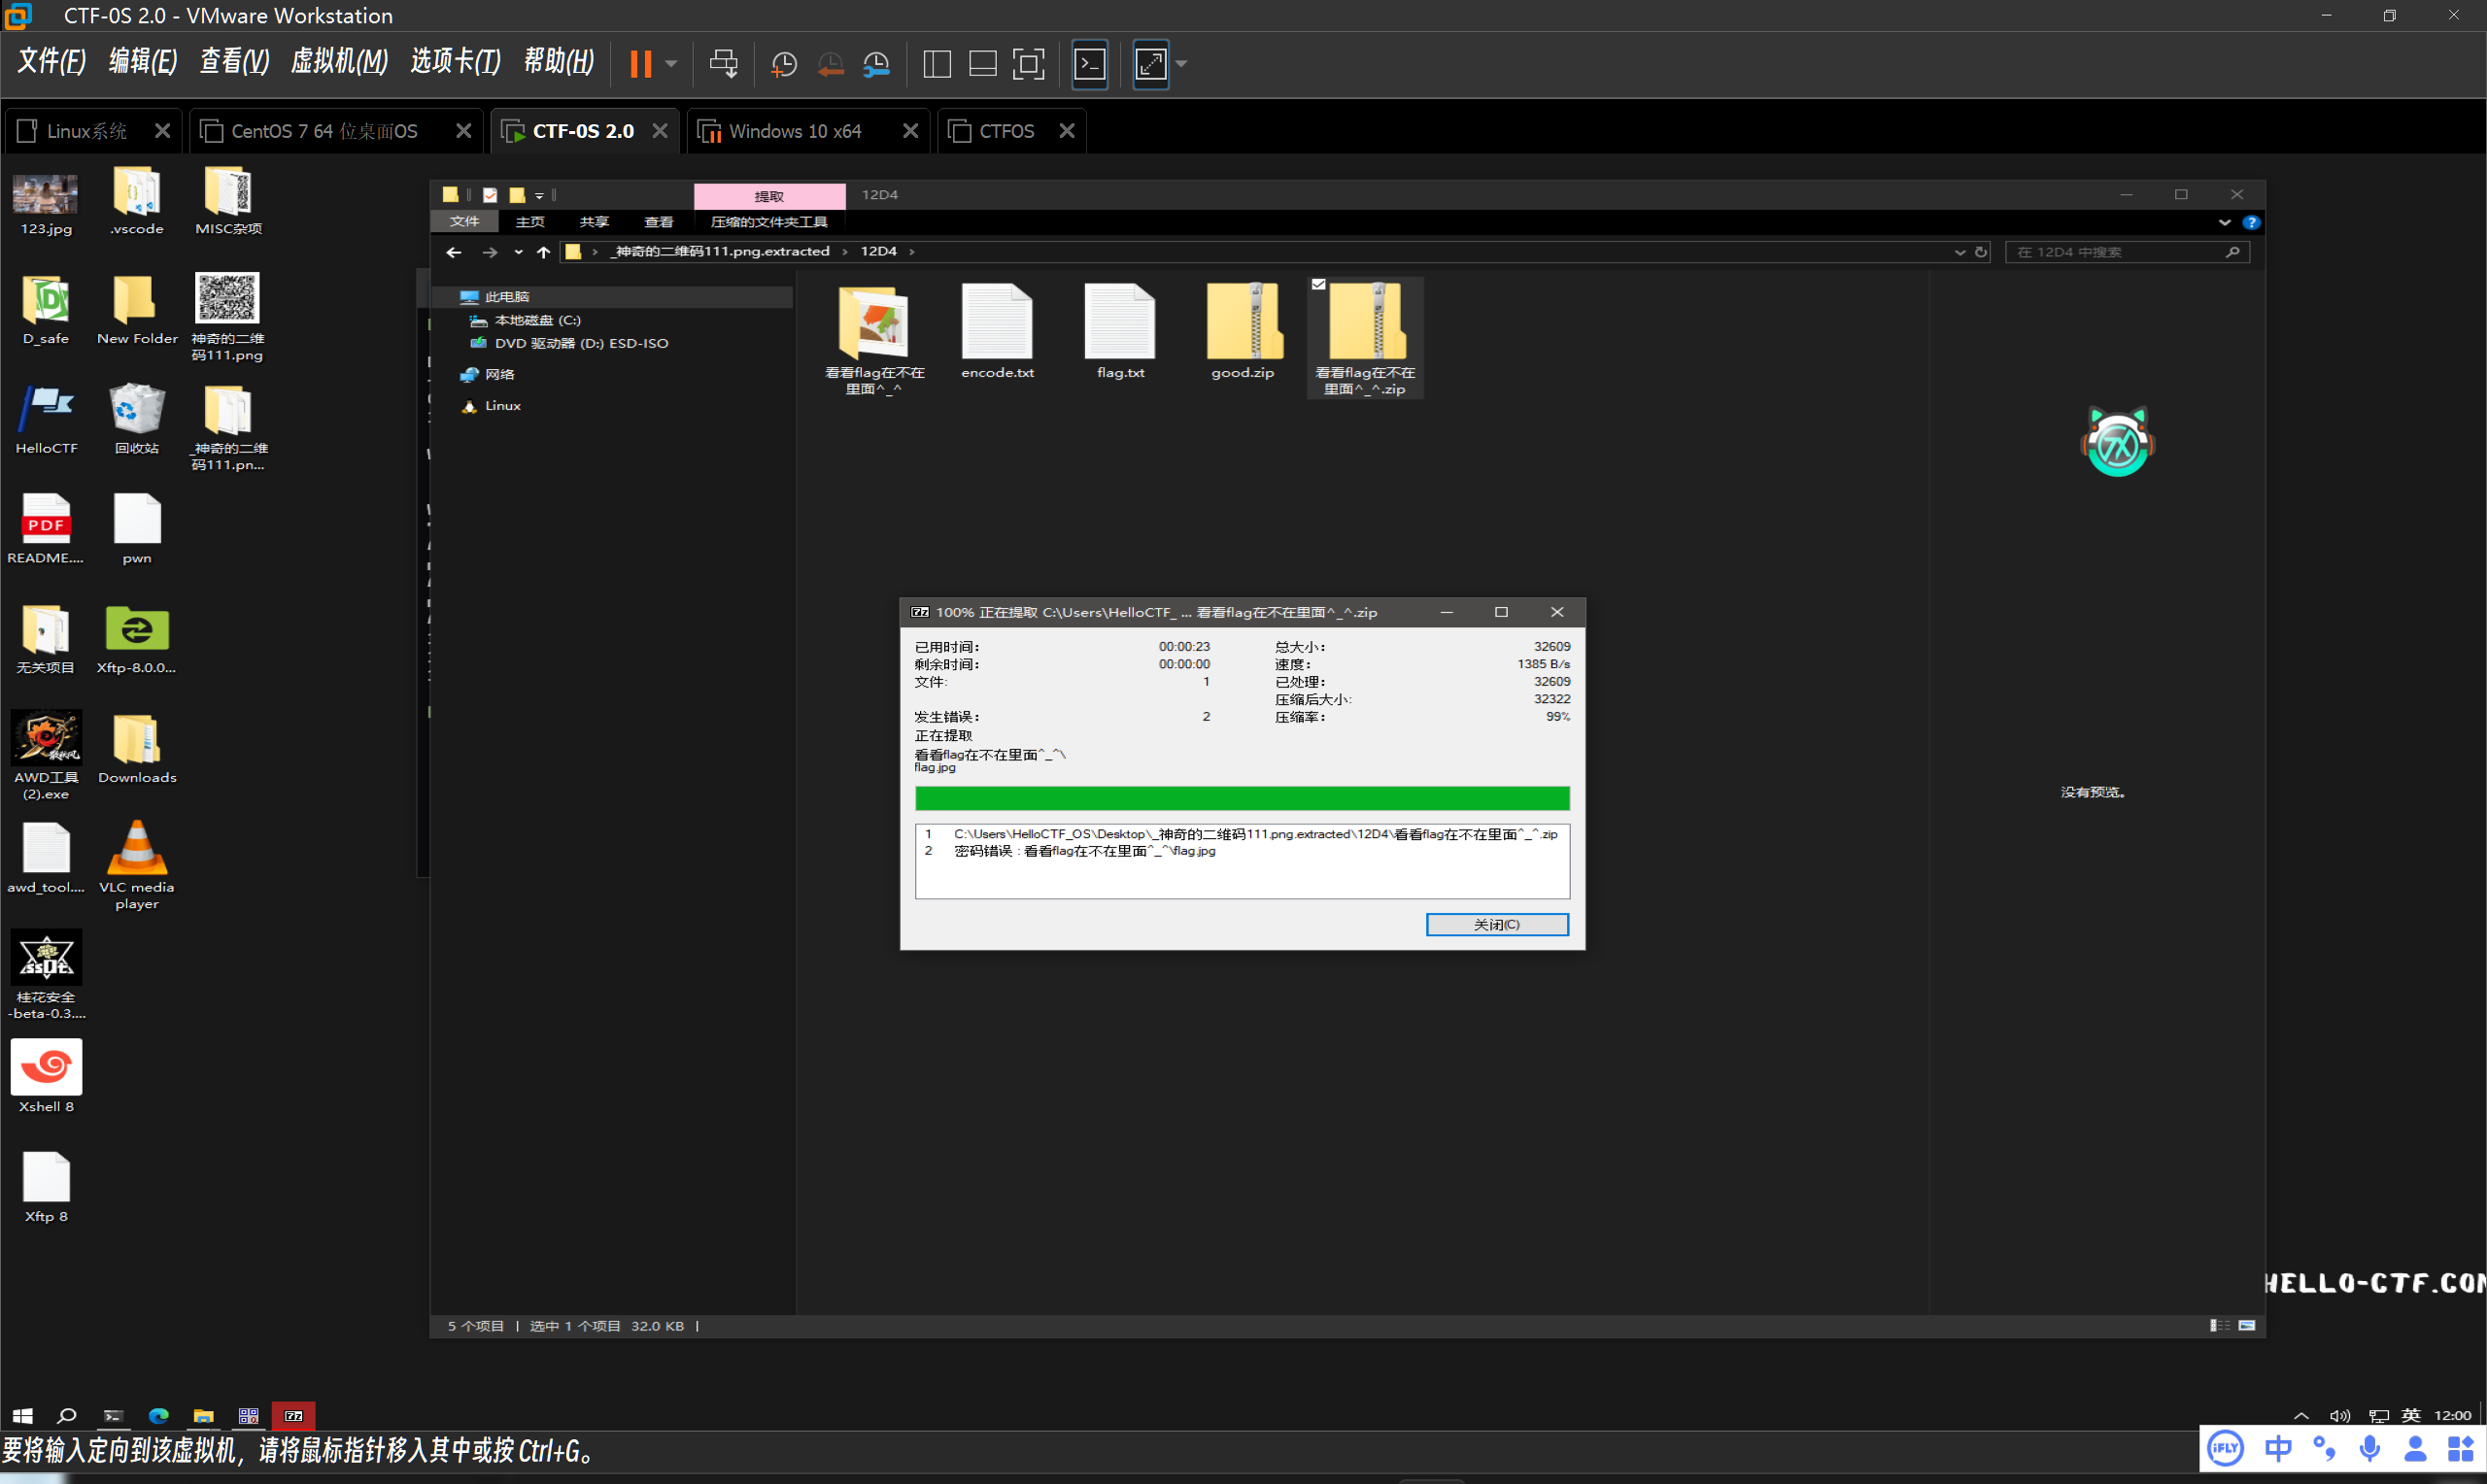
Task: Toggle the large icons view button
Action: click(2247, 1325)
